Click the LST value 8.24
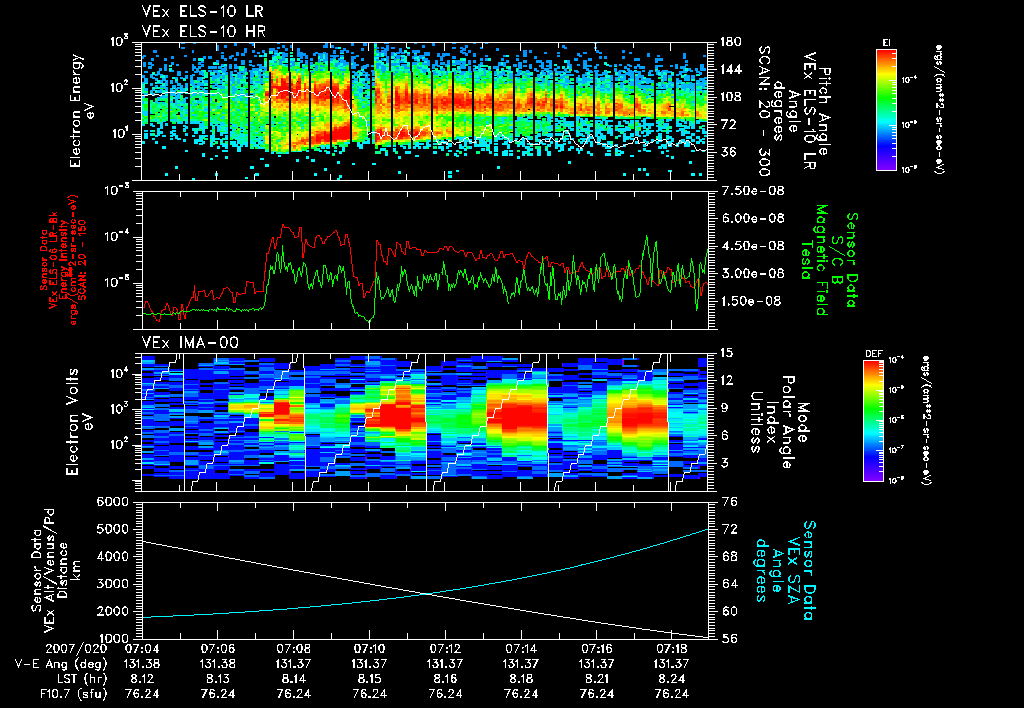Screen dimensions: 1024x708 click(672, 680)
